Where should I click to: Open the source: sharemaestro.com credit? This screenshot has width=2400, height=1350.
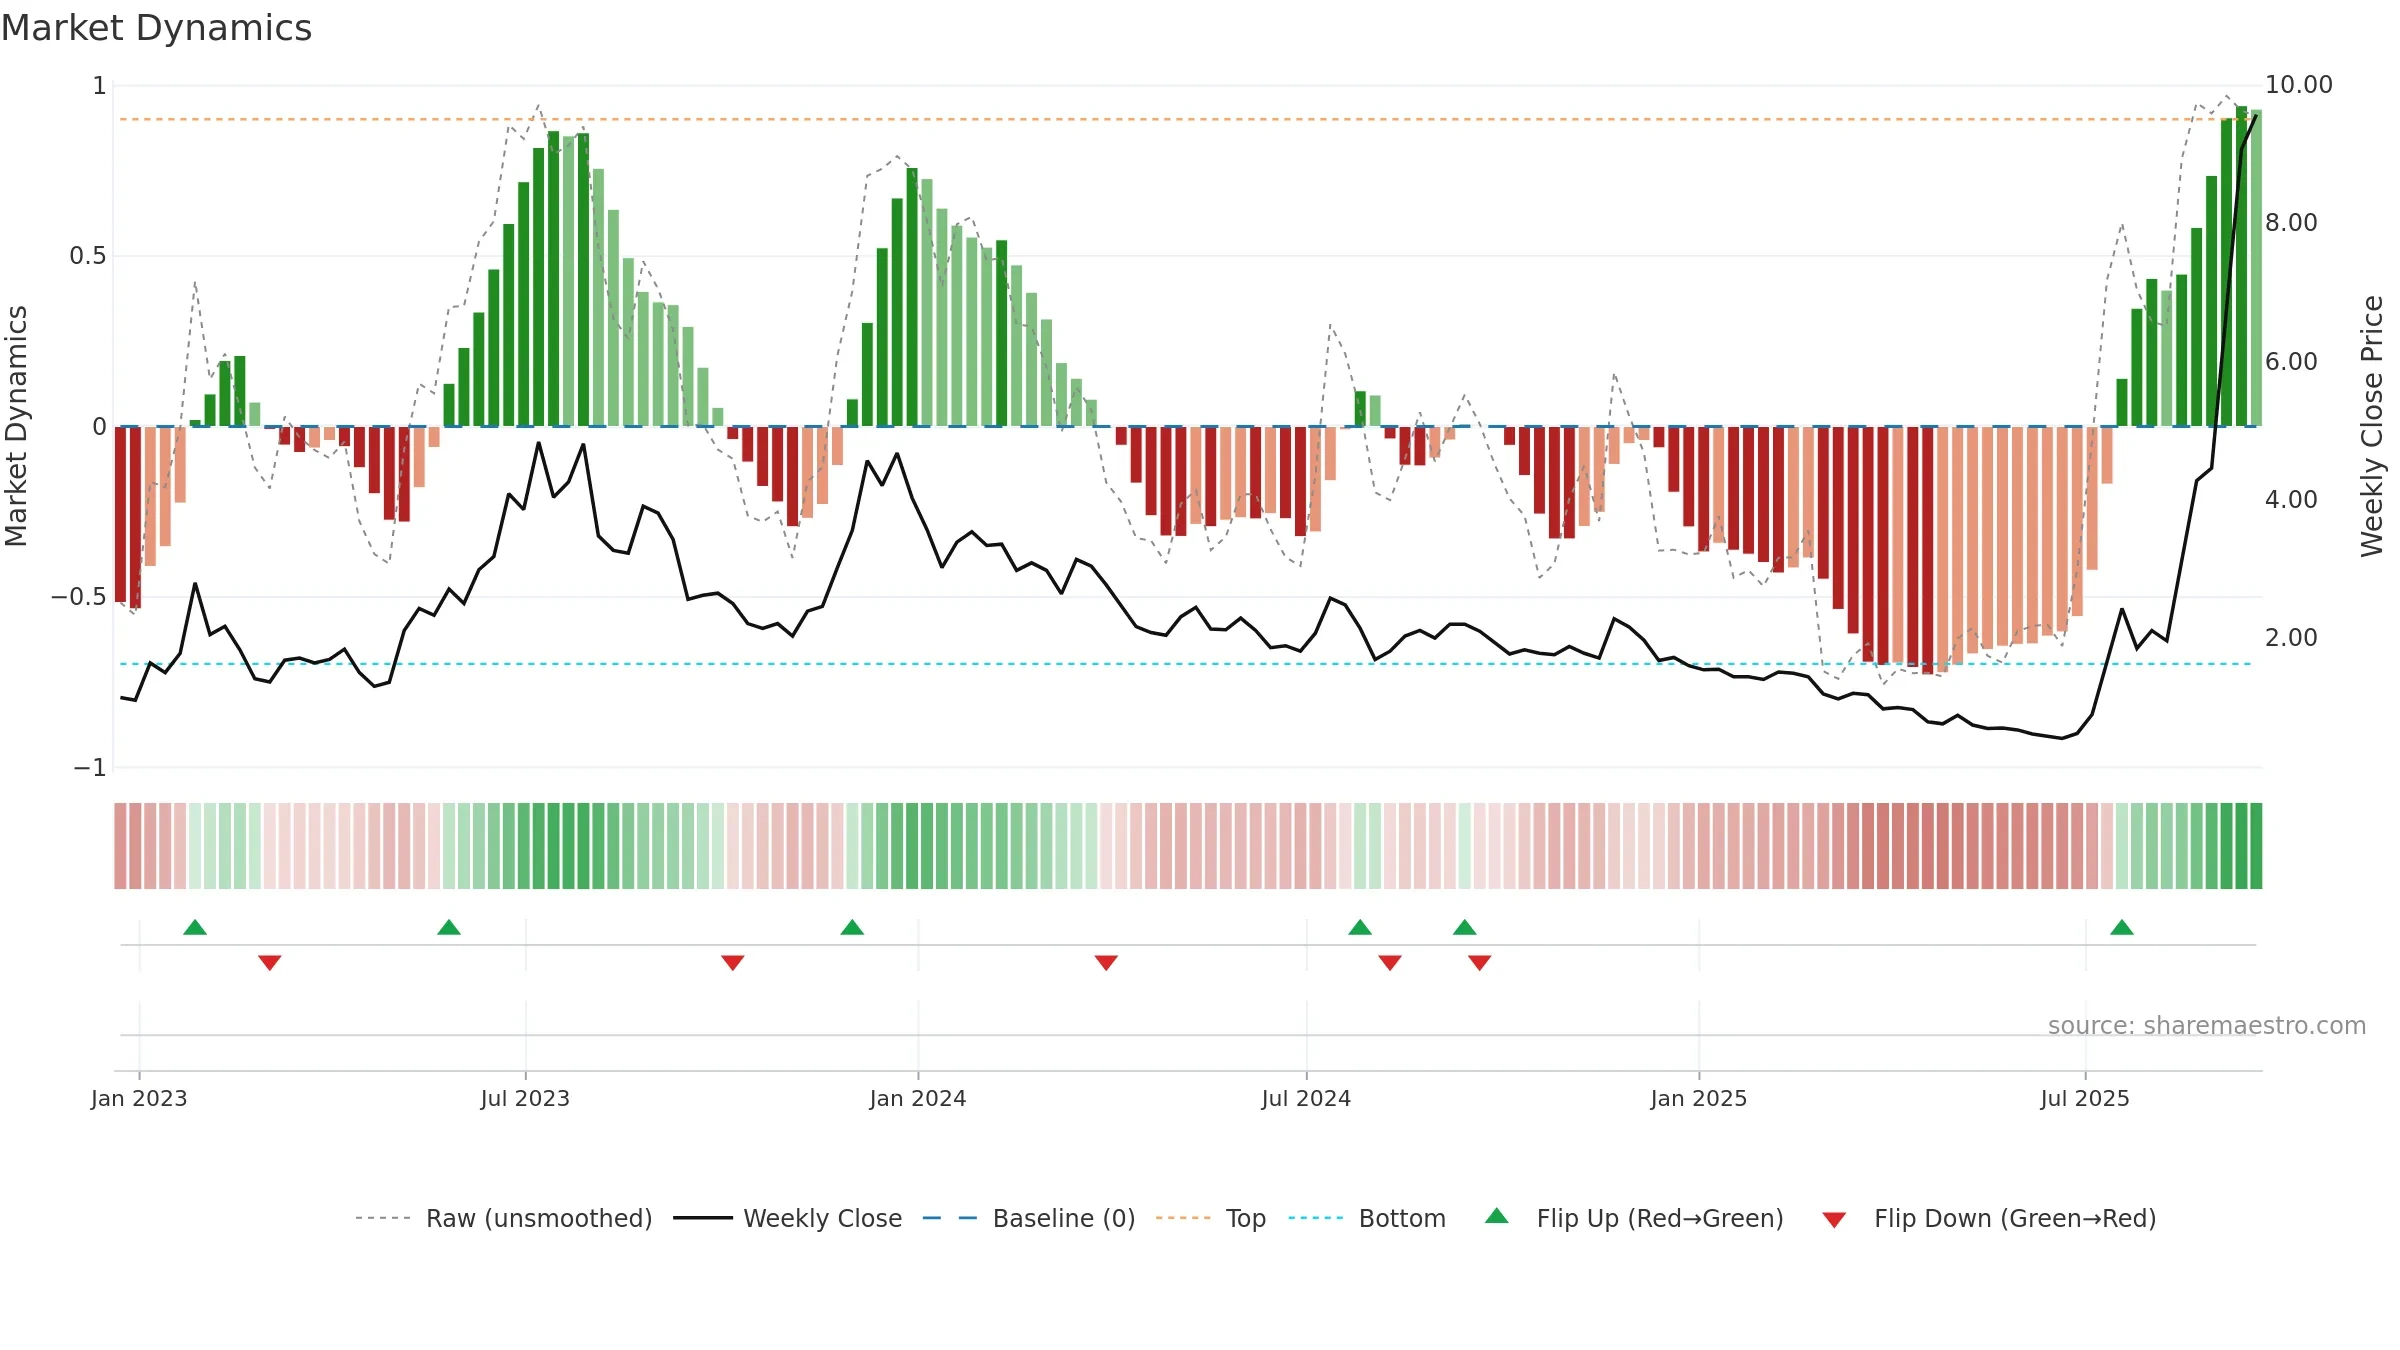[x=2207, y=1025]
